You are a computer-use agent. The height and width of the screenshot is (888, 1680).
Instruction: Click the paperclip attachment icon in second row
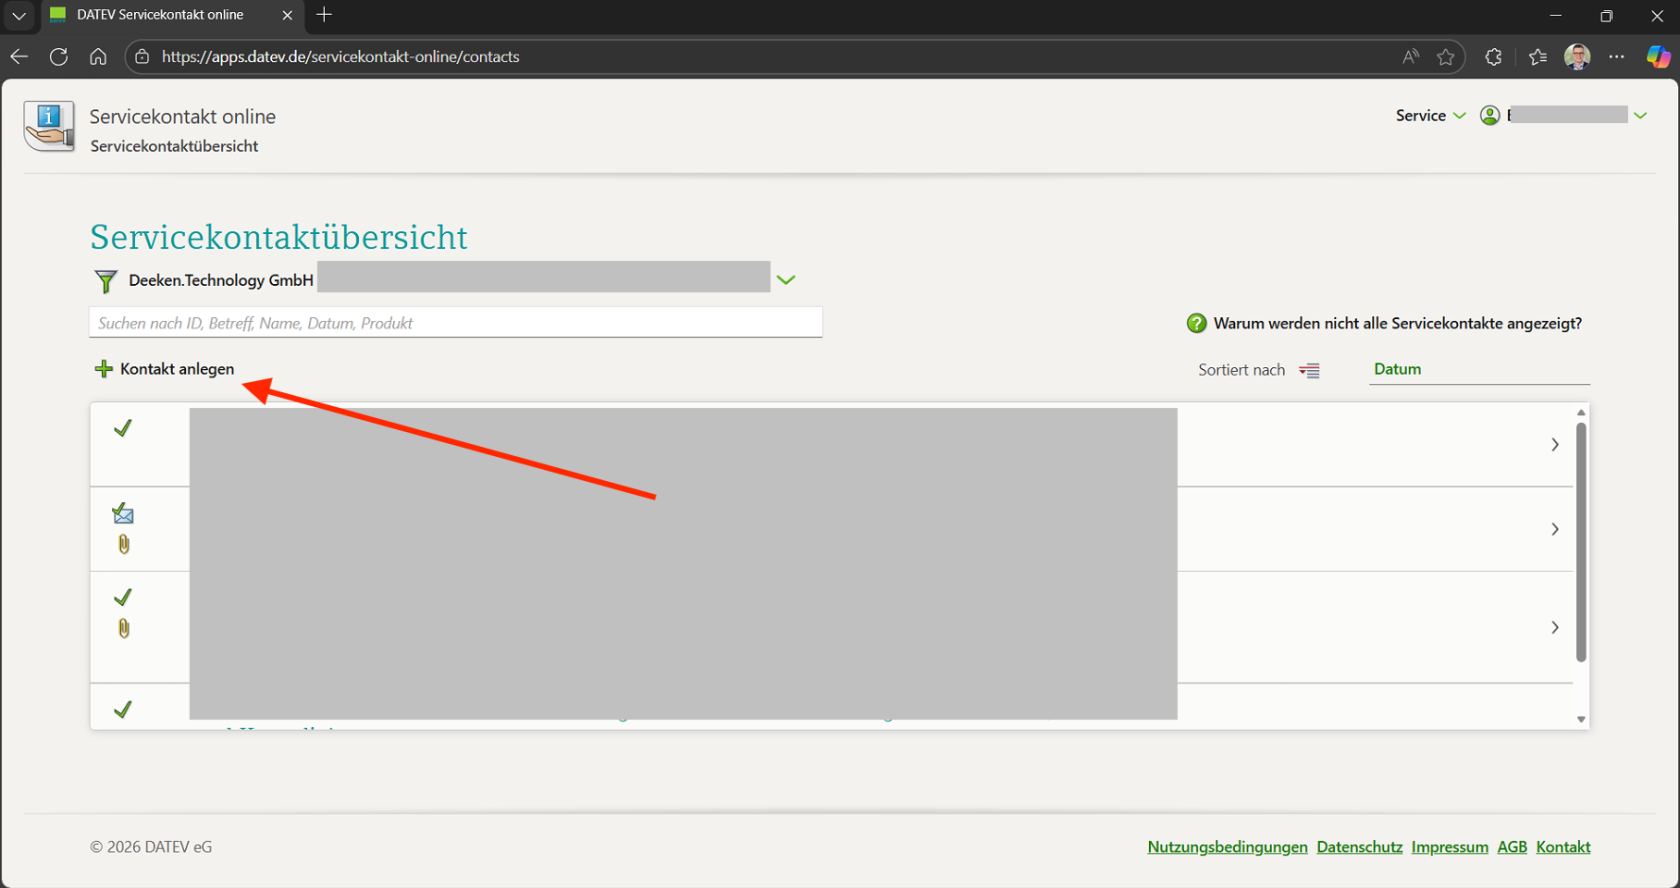tap(124, 544)
